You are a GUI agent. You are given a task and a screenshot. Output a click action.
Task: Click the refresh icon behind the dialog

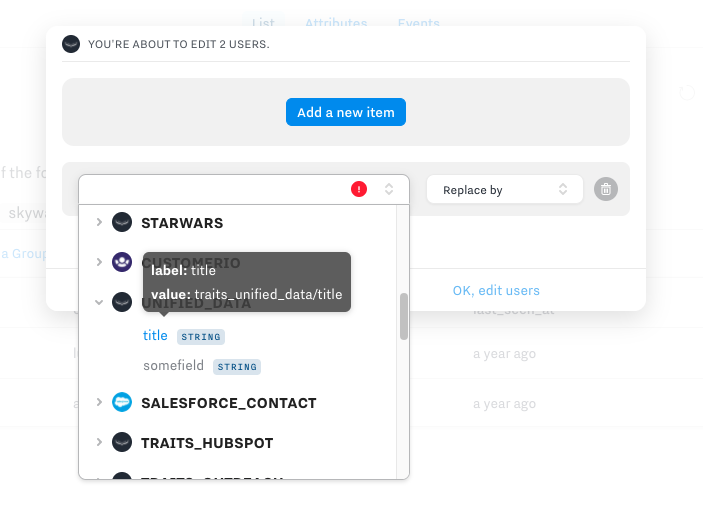[x=687, y=93]
